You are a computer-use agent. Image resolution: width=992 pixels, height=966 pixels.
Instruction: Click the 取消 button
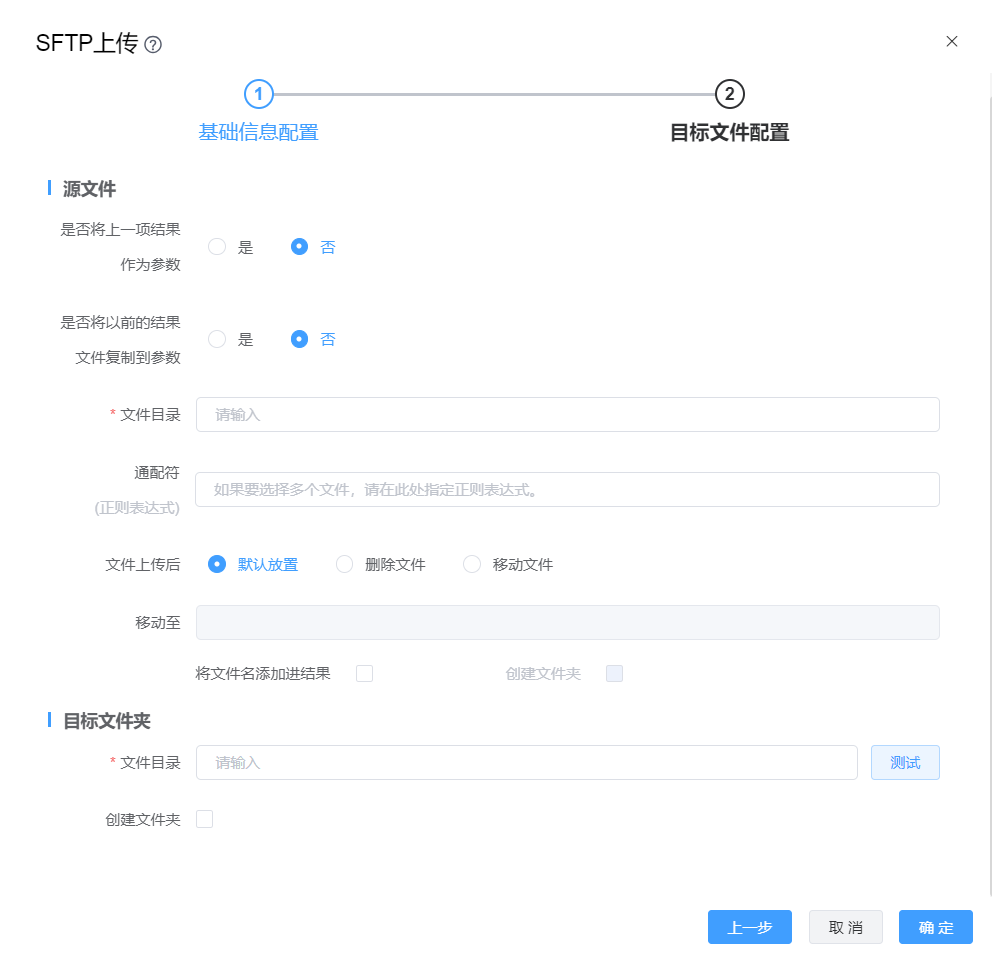point(845,927)
